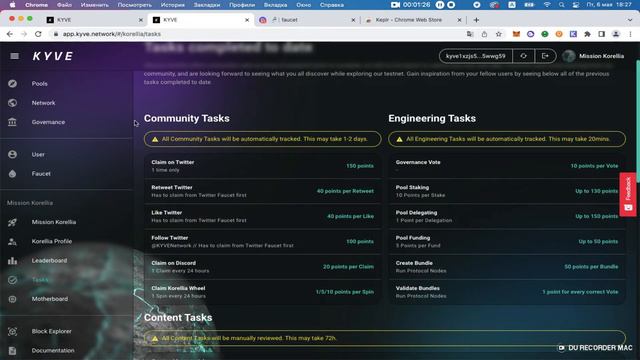Image resolution: width=640 pixels, height=360 pixels.
Task: Click the Tasks checkmark icon
Action: tap(13, 280)
